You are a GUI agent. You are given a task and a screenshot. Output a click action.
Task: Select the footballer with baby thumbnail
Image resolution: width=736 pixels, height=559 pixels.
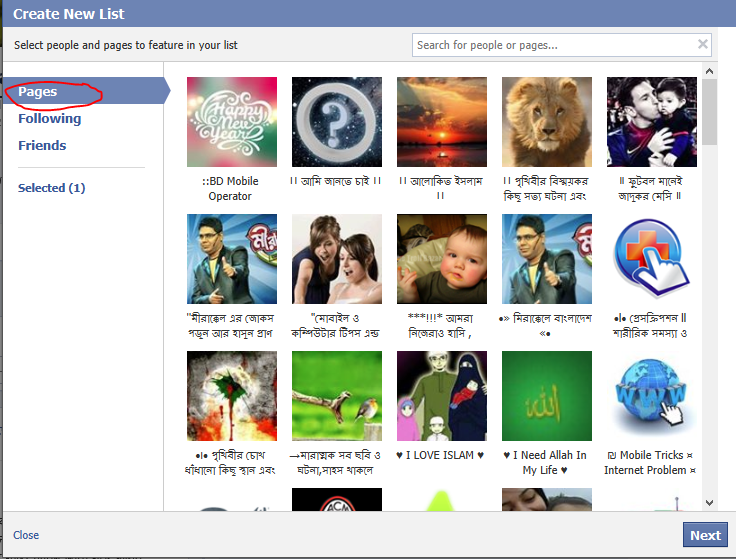[652, 122]
